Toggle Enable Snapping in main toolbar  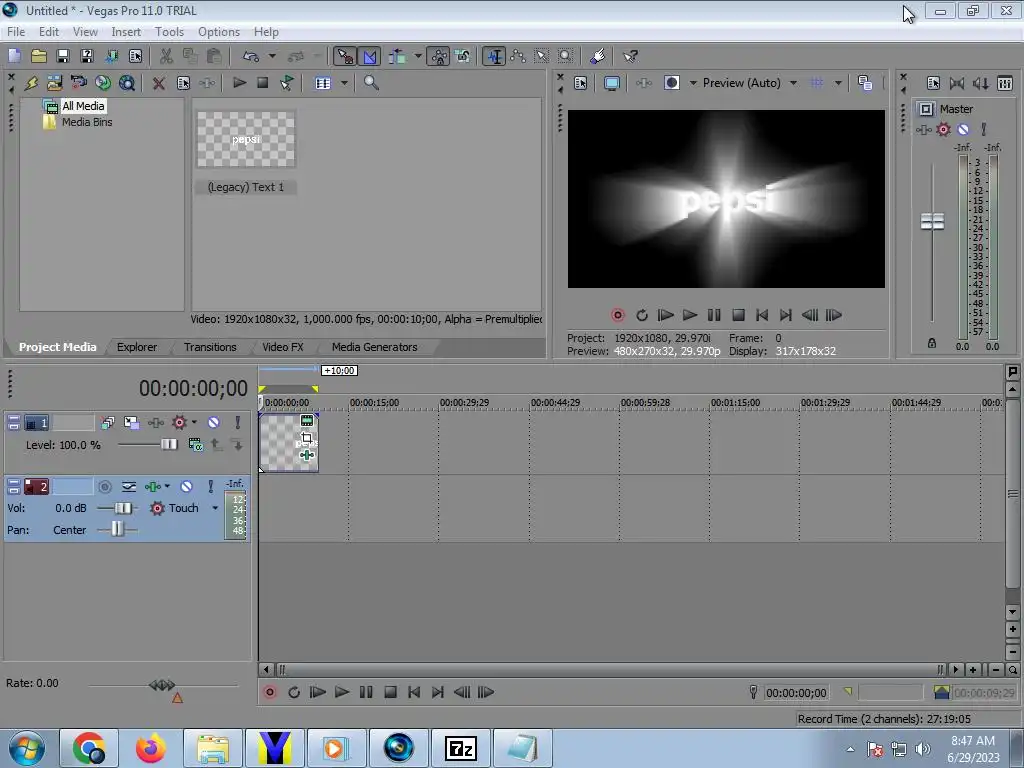345,56
